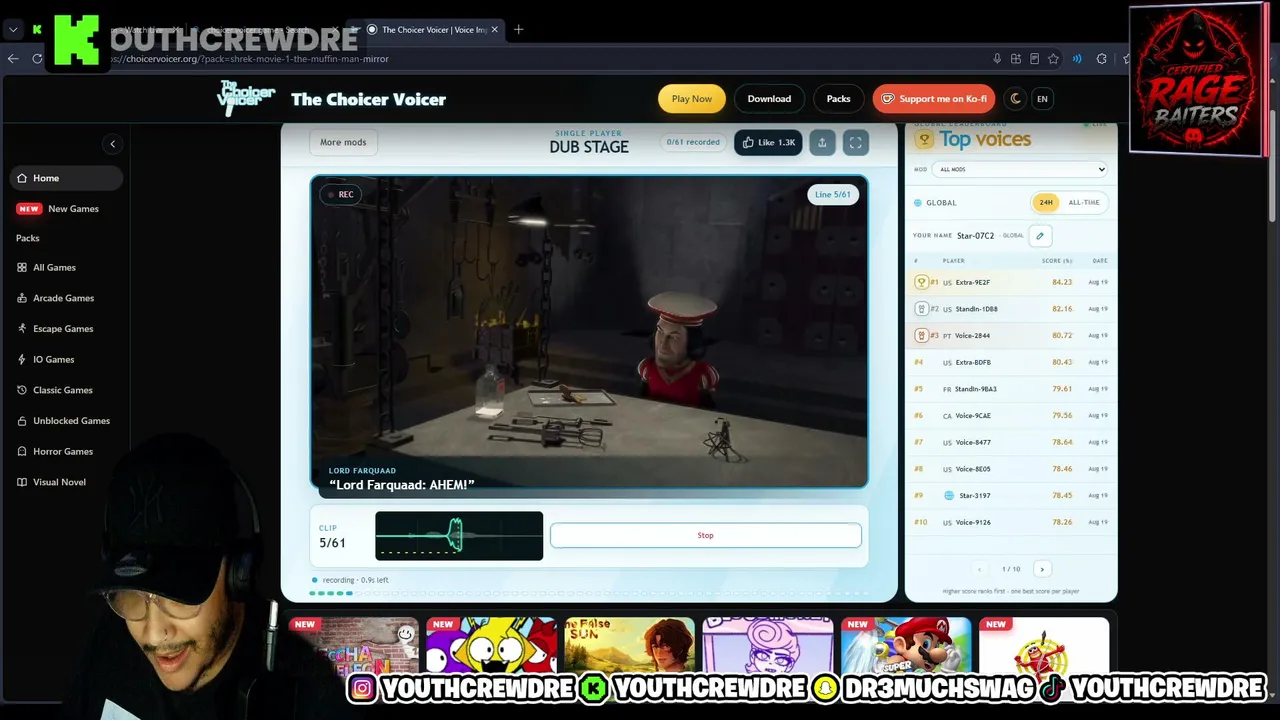
Task: Open the False Sun game thumbnail
Action: click(x=630, y=645)
